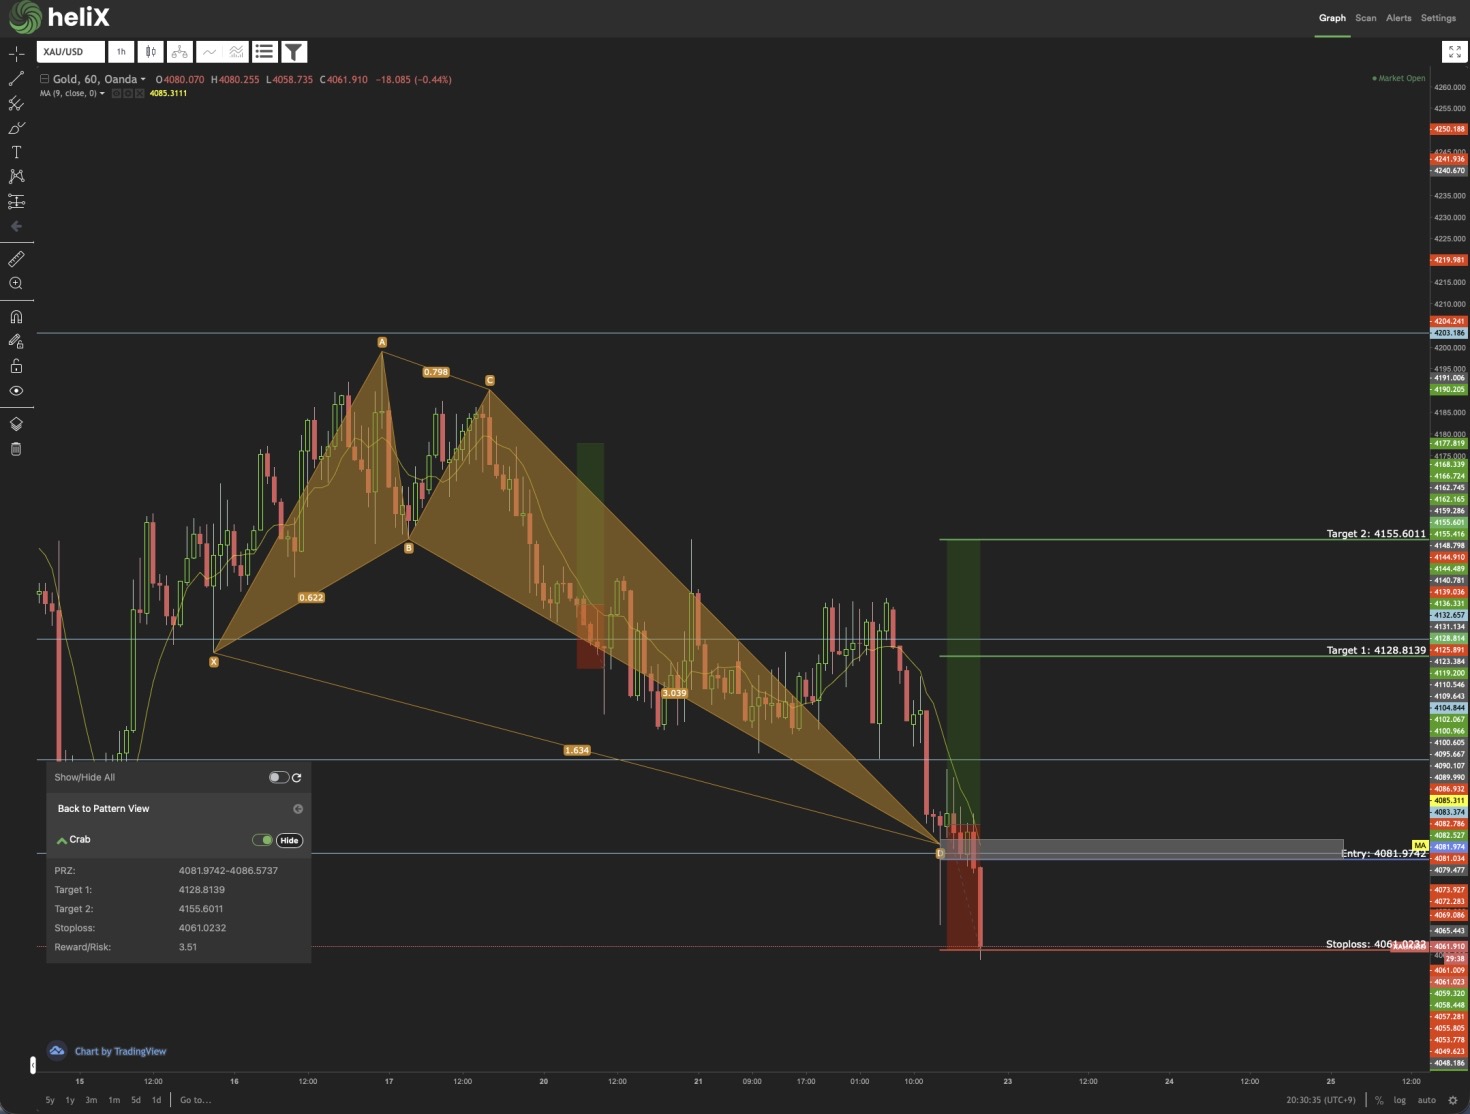Toggle the Show/Hide All switch

[278, 777]
